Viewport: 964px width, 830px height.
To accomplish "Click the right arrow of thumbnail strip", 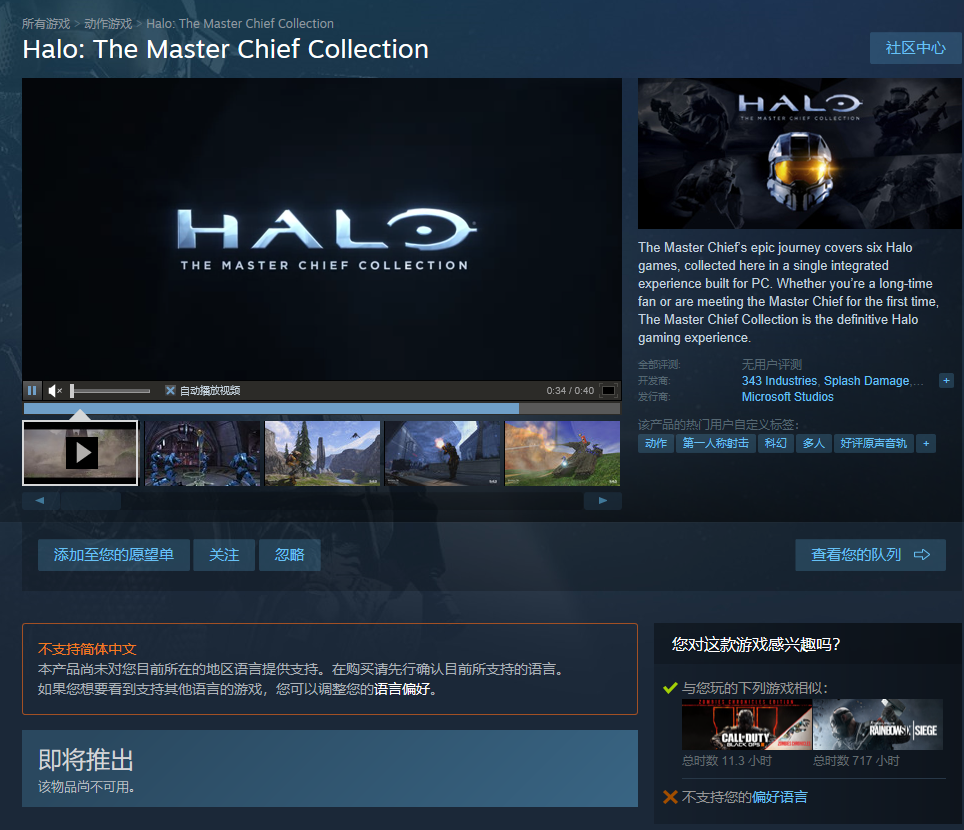I will [x=603, y=500].
